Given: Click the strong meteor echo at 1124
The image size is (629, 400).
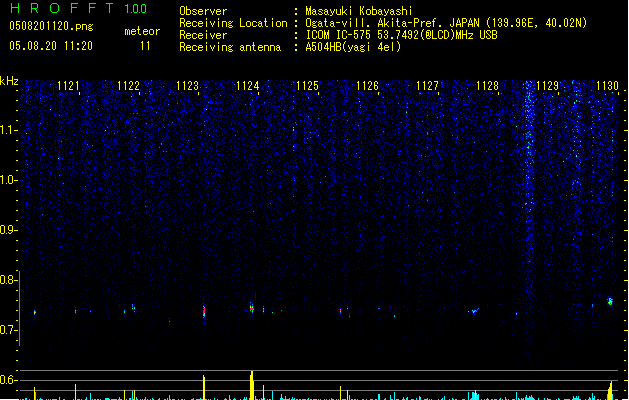Looking at the screenshot, I should (252, 309).
